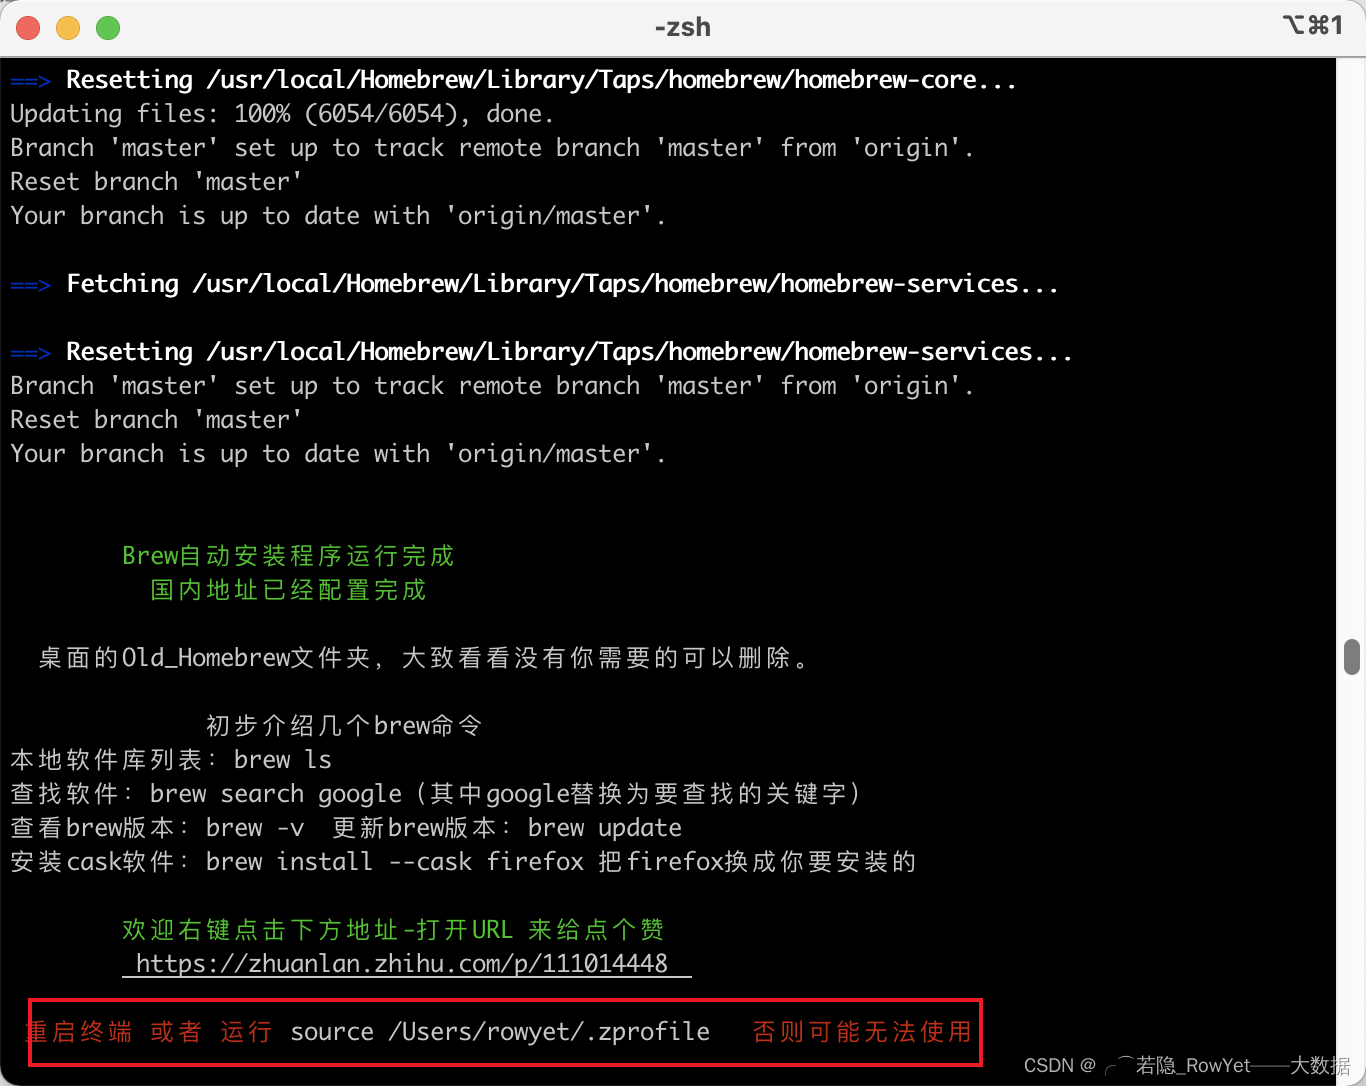Click 'Updating files: 100% (6054/6054), done.' line
Screen dimensions: 1366x1086
[x=282, y=114]
